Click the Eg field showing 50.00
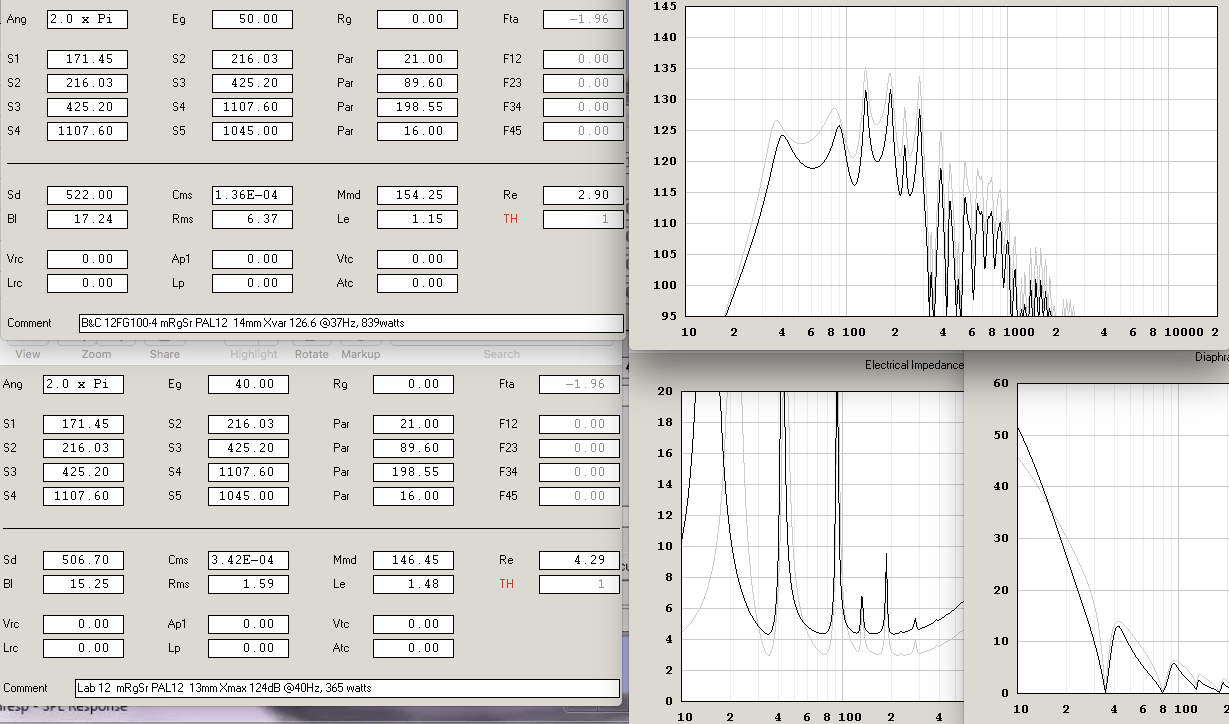 [252, 19]
